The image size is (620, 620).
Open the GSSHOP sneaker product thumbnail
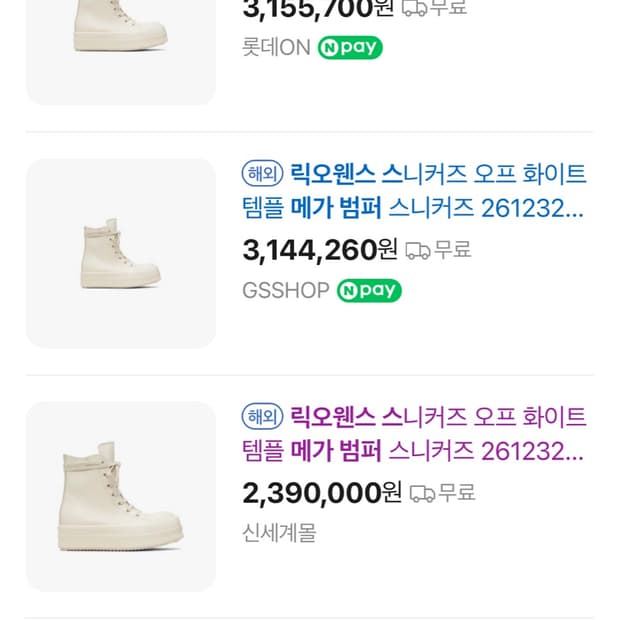click(121, 253)
